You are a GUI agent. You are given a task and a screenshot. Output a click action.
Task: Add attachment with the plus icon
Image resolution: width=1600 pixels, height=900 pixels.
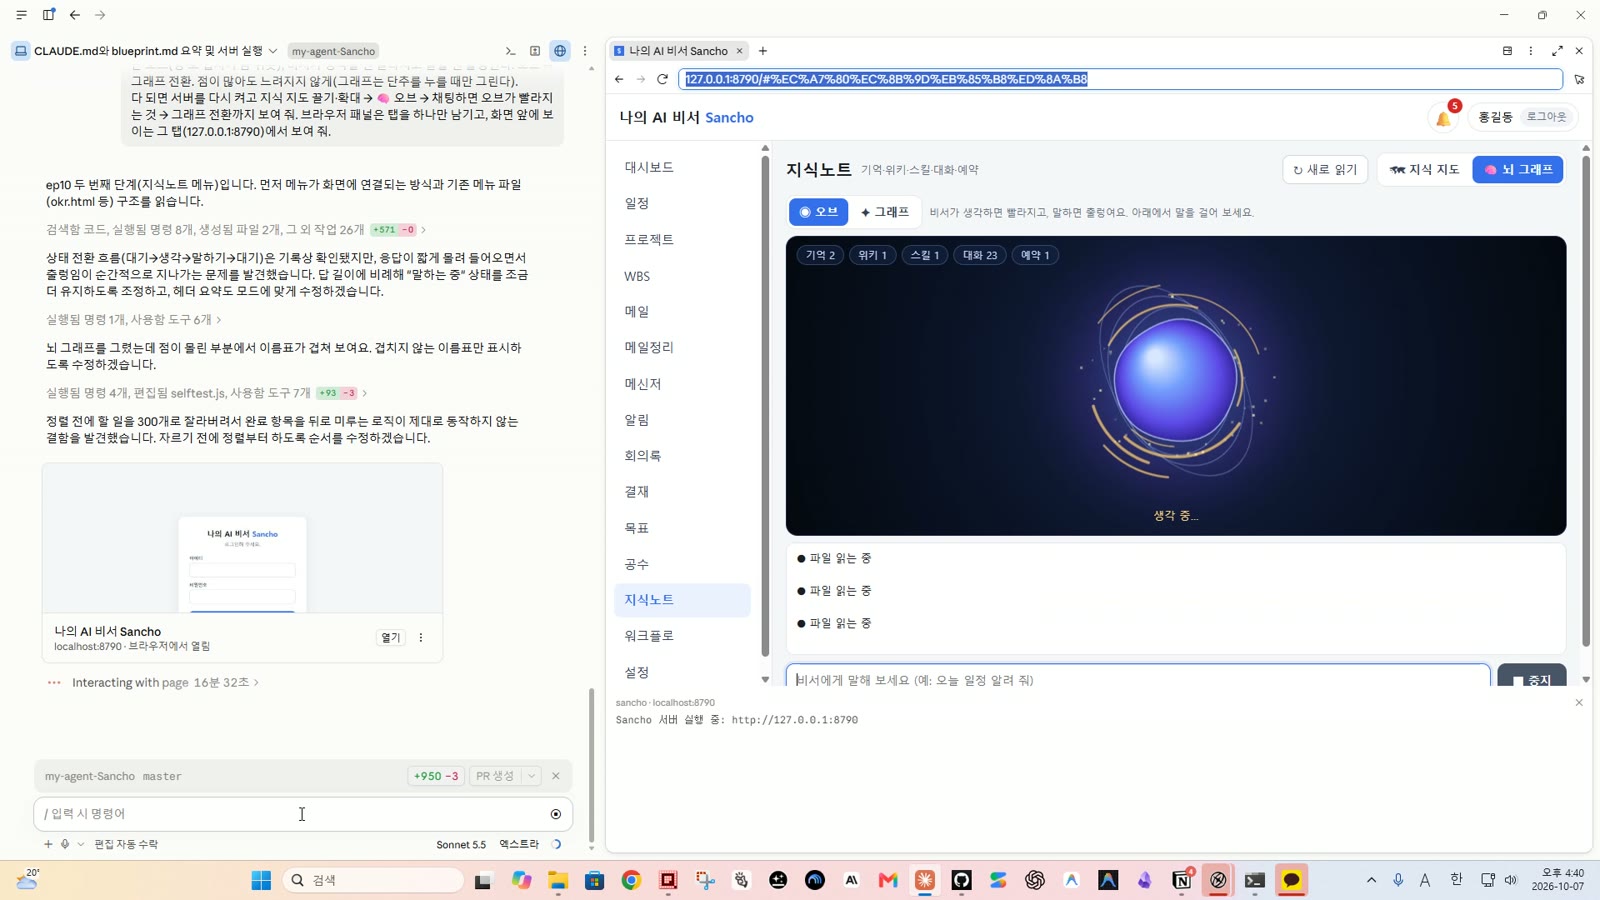pos(48,844)
